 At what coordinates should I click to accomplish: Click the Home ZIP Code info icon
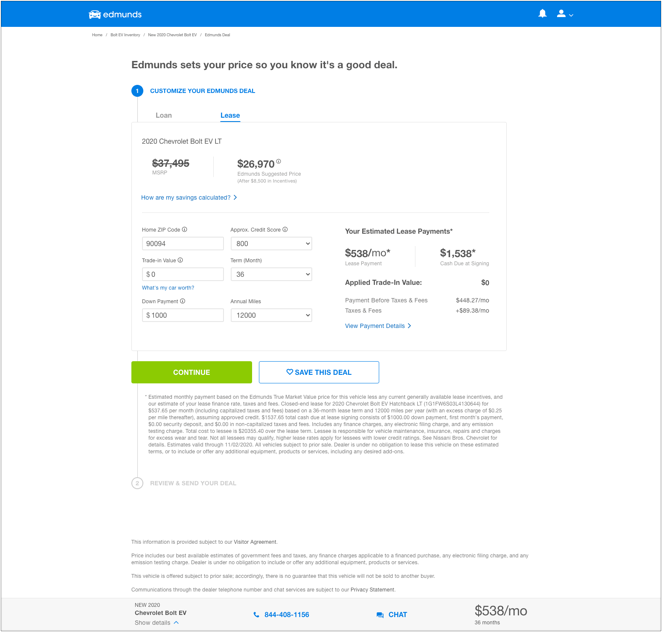click(x=184, y=230)
